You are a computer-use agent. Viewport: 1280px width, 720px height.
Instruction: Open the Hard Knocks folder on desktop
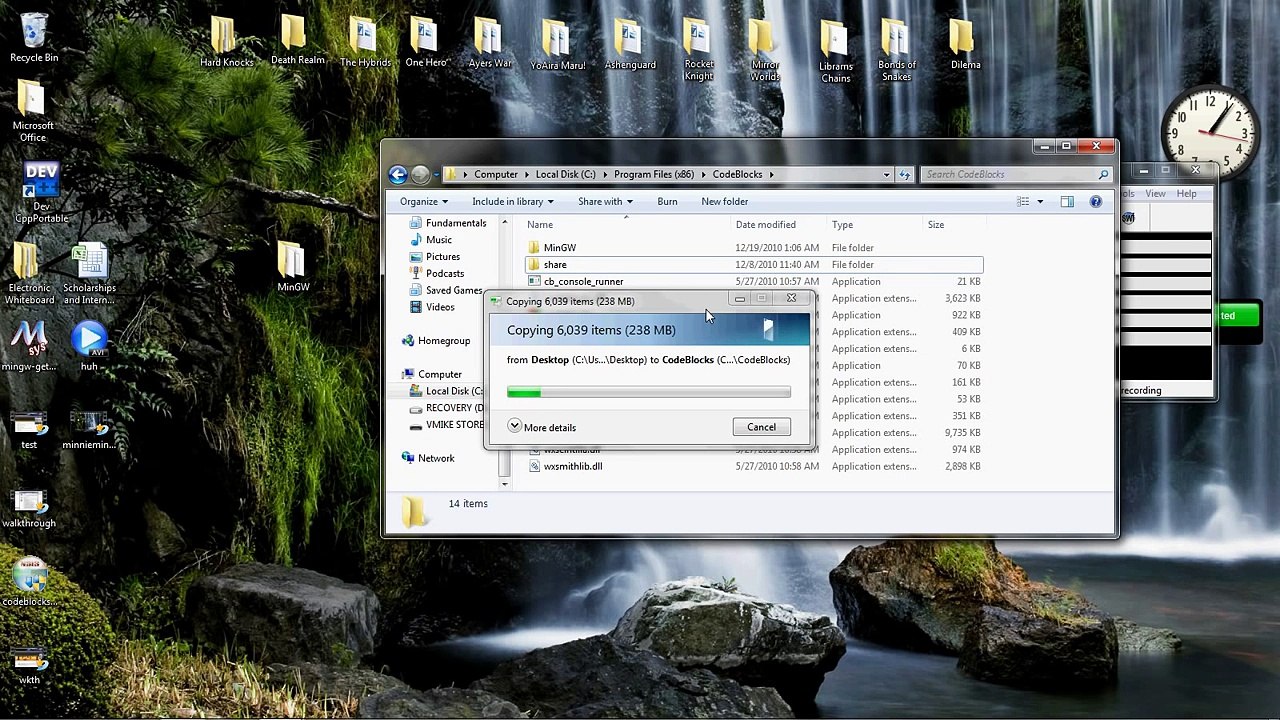[226, 43]
